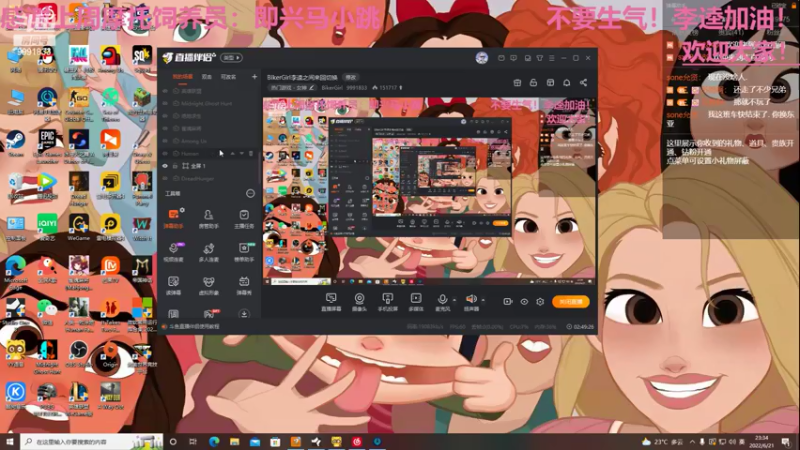The image size is (800, 450).
Task: Open Microsoft Edge from the taskbar
Action: tap(214, 442)
